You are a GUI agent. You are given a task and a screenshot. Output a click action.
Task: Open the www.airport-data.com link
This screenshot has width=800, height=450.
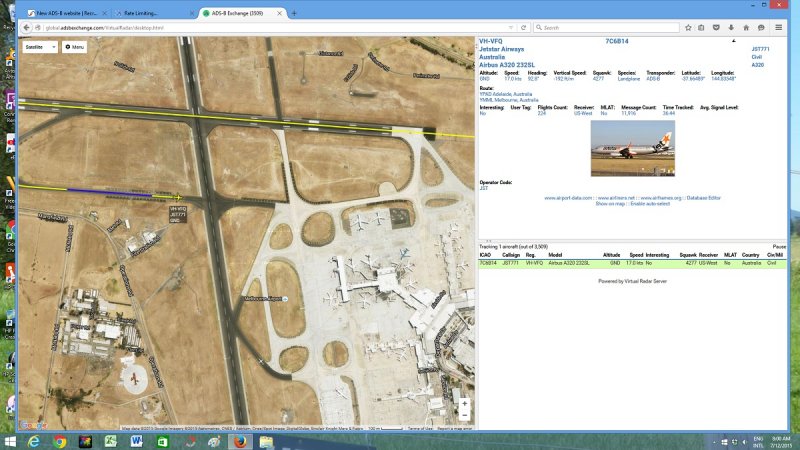568,198
